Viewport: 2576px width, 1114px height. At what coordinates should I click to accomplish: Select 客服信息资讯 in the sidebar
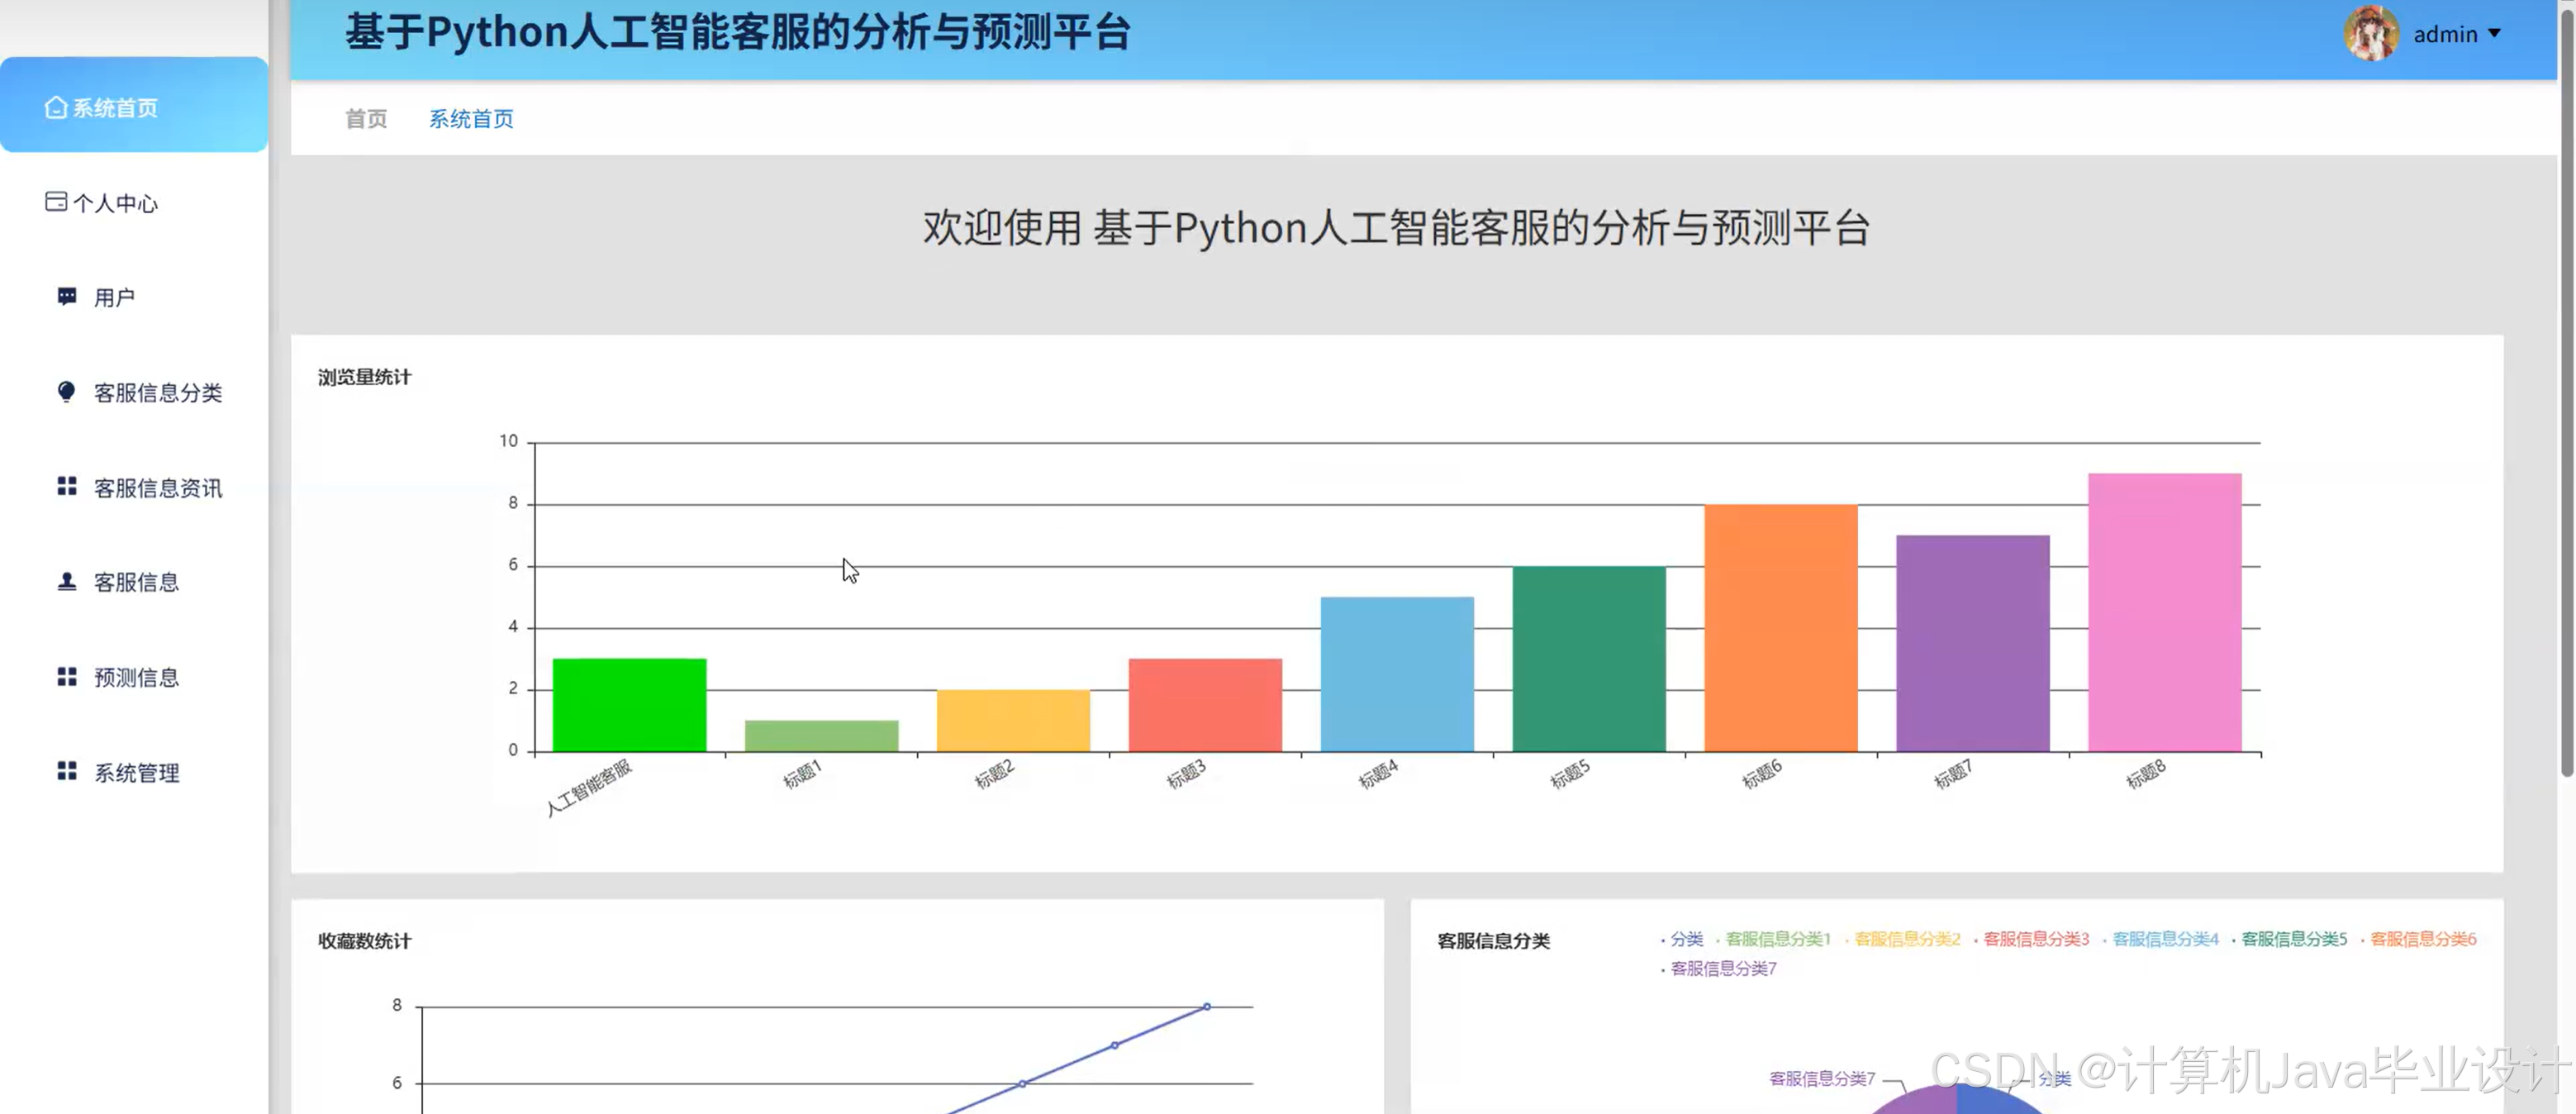(x=134, y=487)
